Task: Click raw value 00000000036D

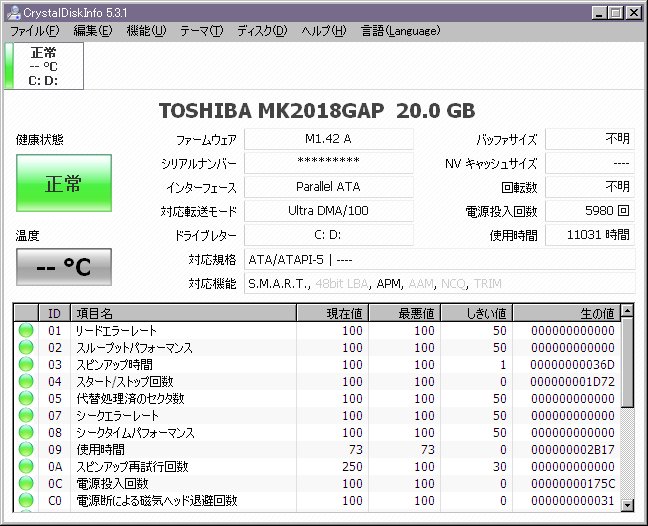Action: [573, 365]
